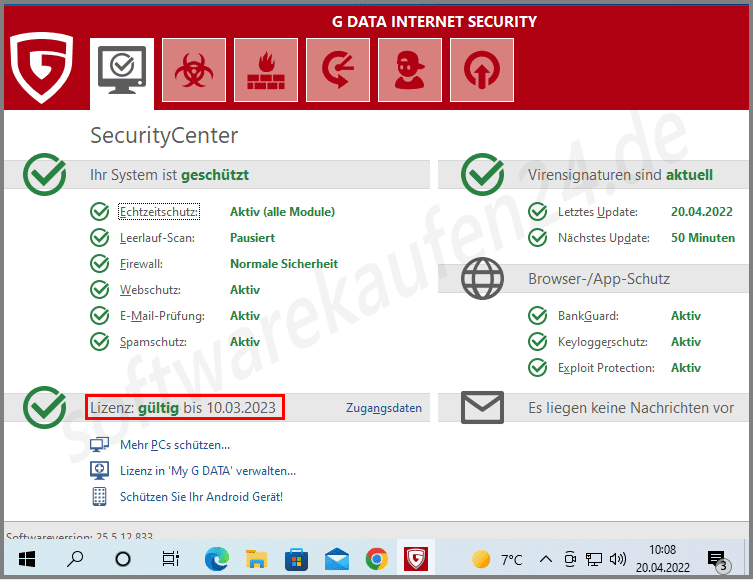Open the parental controls child icon tab
The image size is (753, 580).
tap(409, 70)
